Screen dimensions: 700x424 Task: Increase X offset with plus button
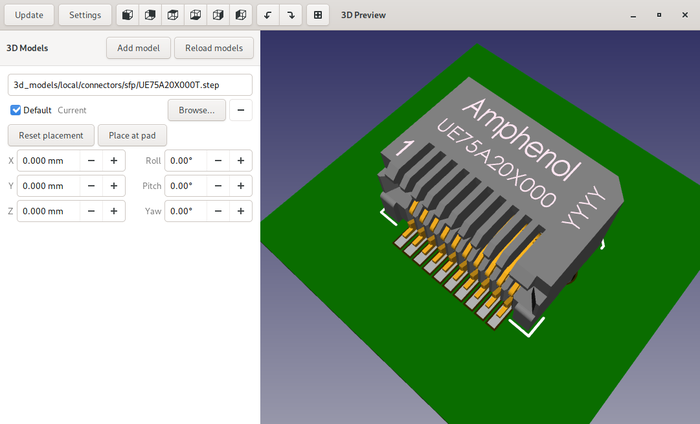(114, 160)
